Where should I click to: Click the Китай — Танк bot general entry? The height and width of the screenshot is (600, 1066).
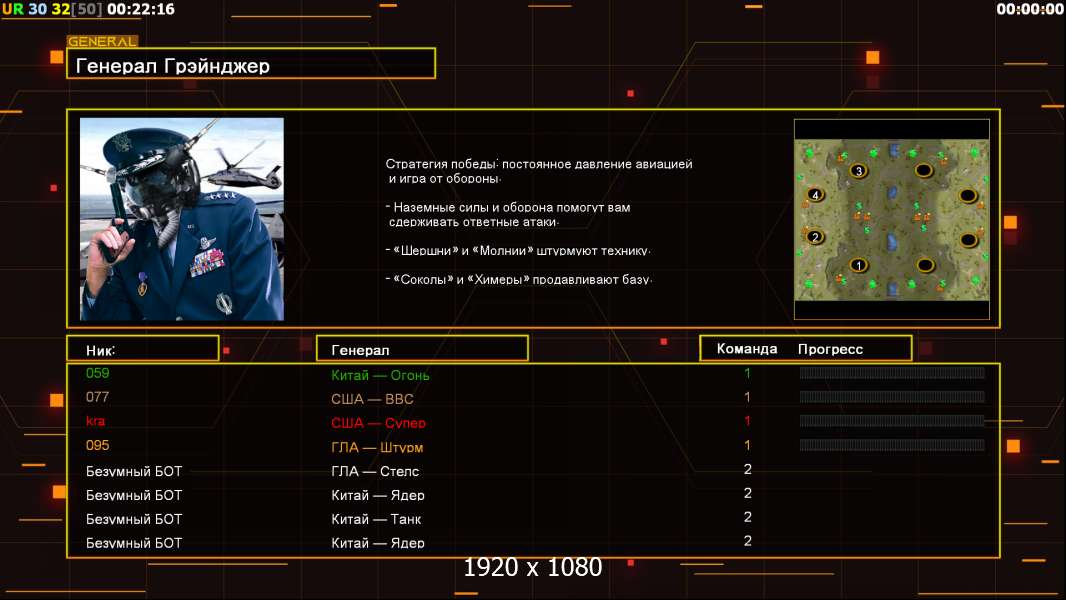click(x=376, y=519)
